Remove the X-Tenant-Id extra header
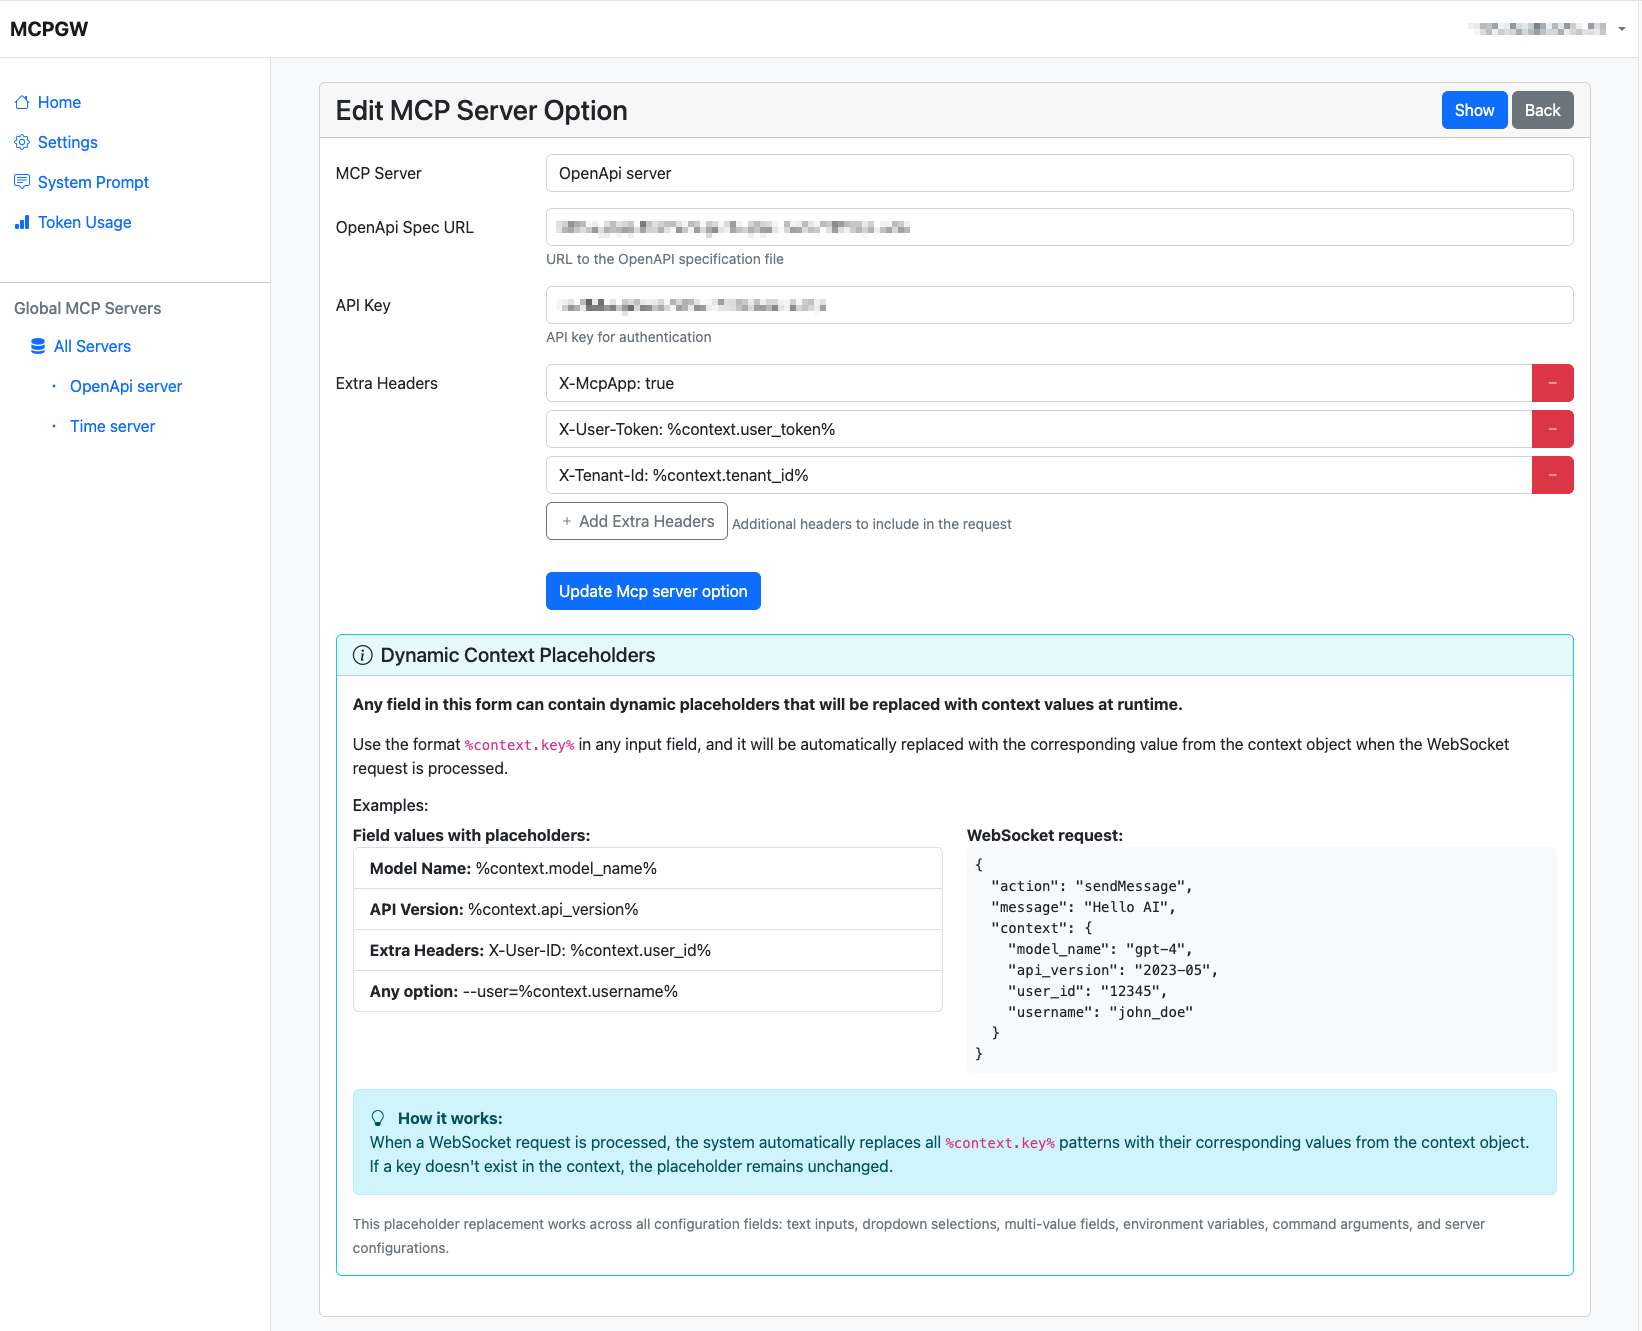Image resolution: width=1642 pixels, height=1331 pixels. point(1552,475)
